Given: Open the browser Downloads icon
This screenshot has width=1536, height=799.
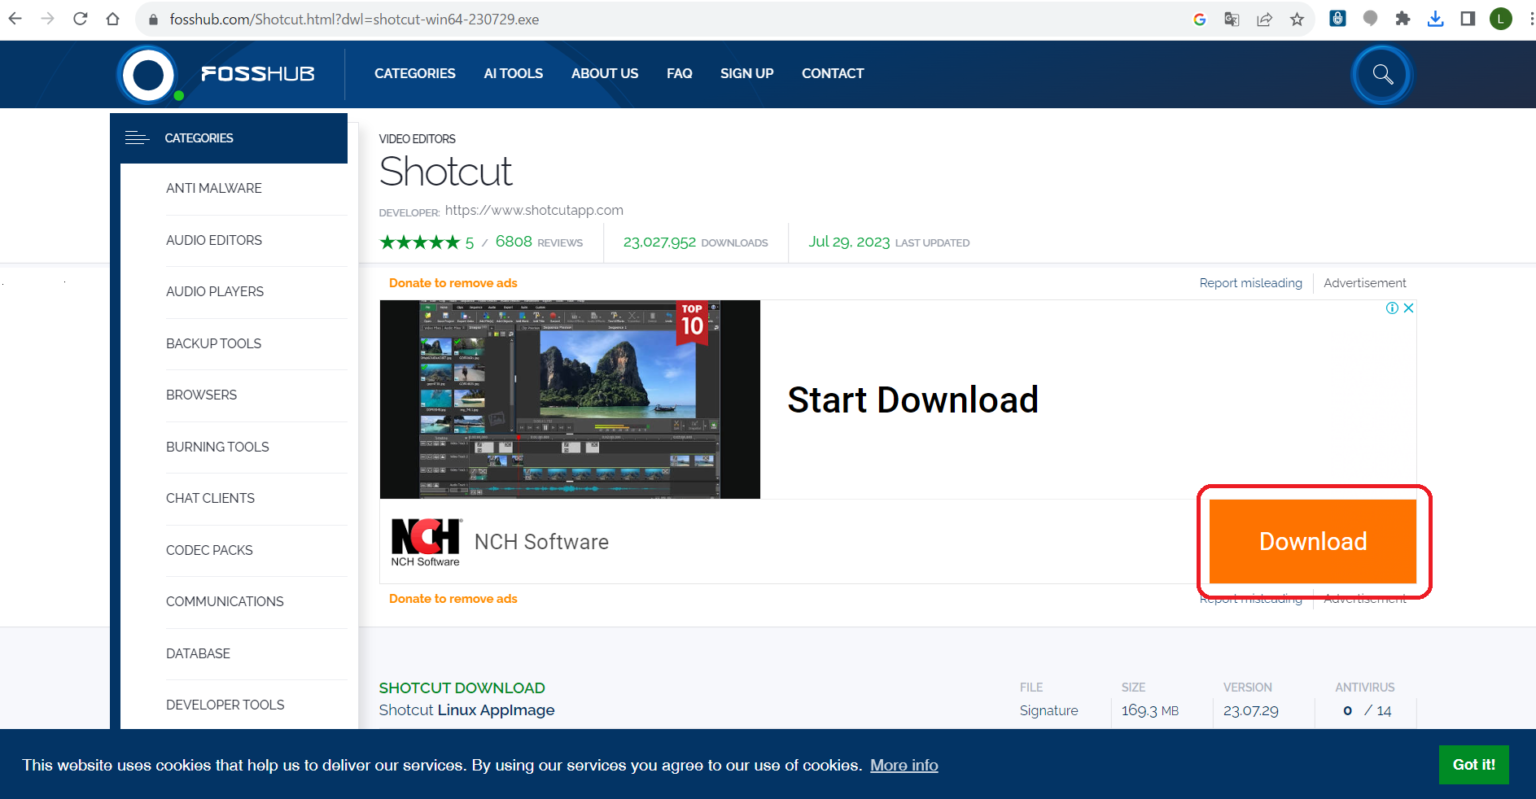Looking at the screenshot, I should (x=1436, y=19).
